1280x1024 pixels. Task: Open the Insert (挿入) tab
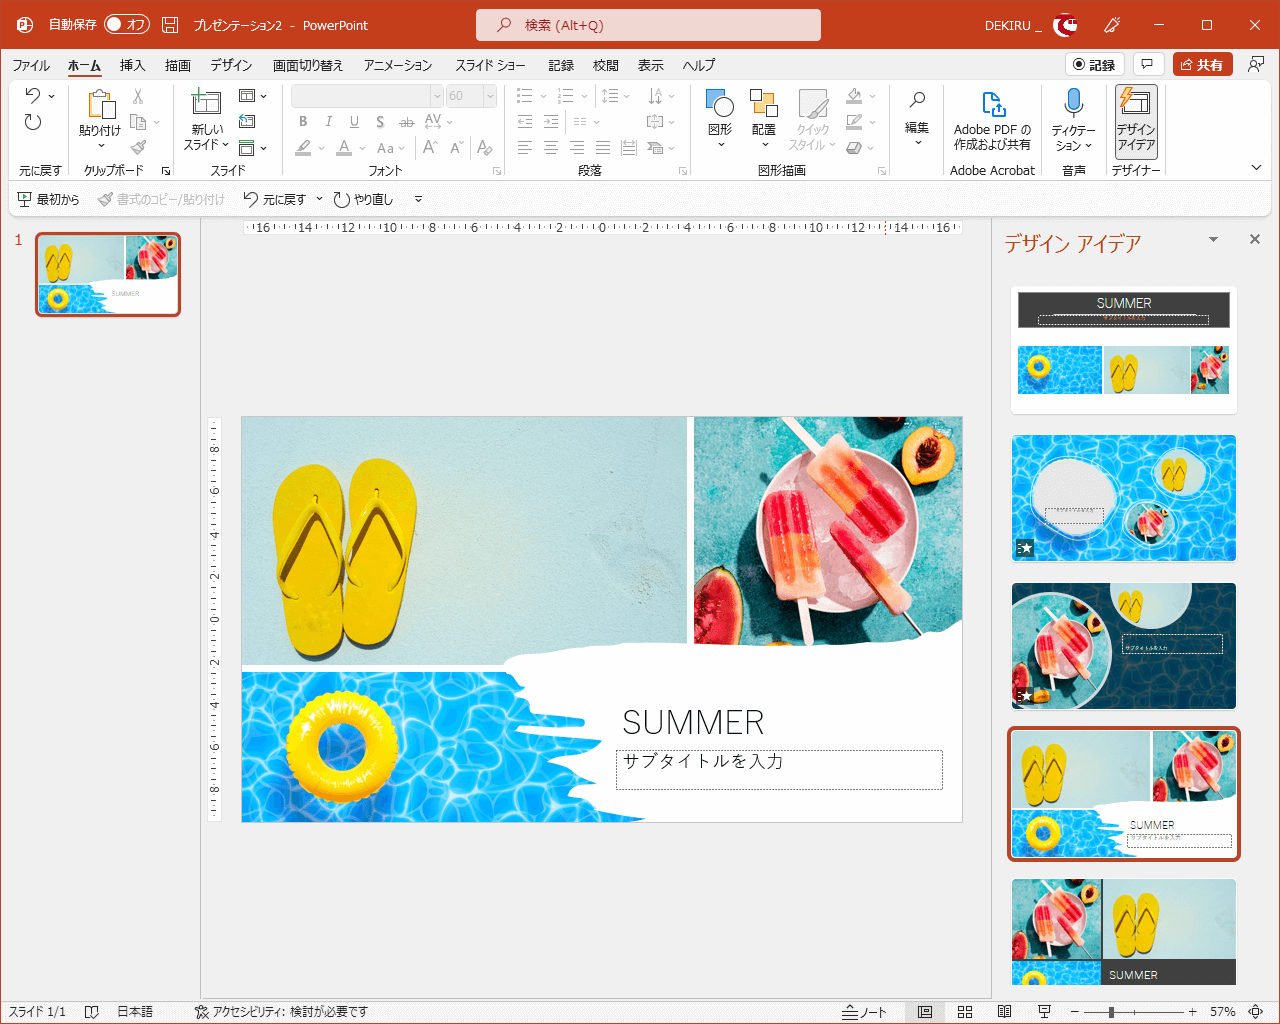click(132, 65)
